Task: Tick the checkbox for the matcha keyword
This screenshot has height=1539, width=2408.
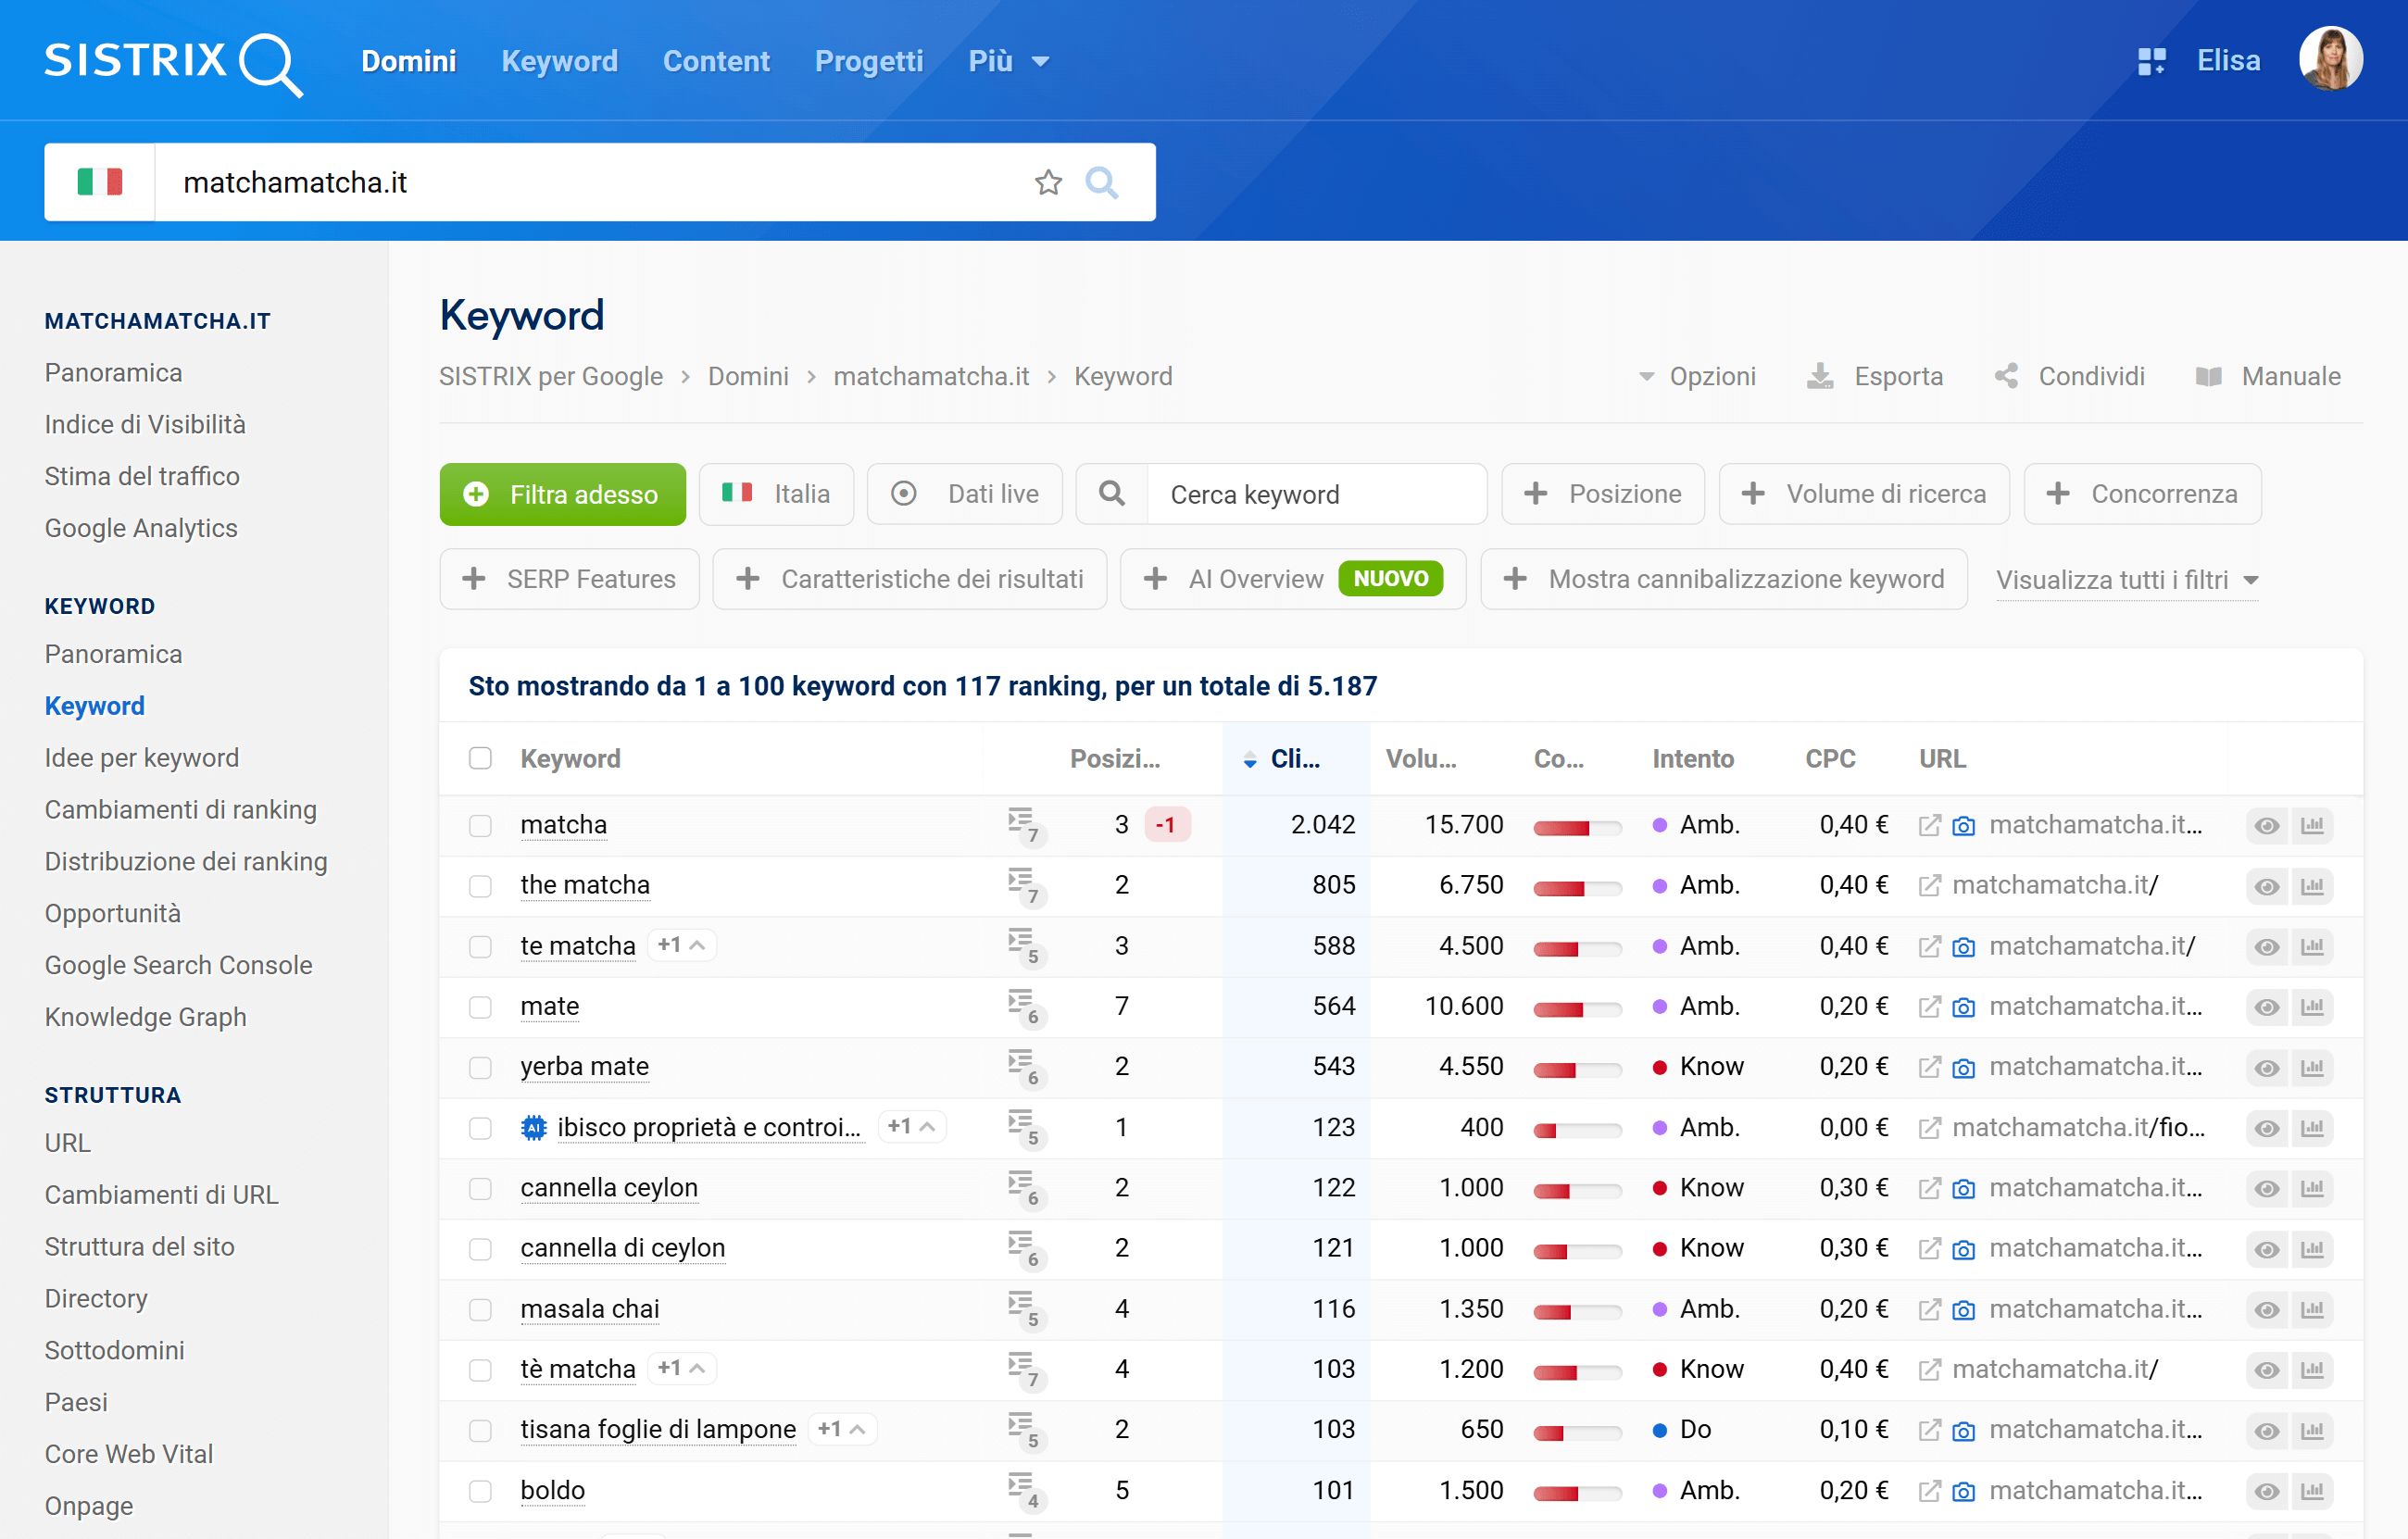Action: [x=480, y=826]
